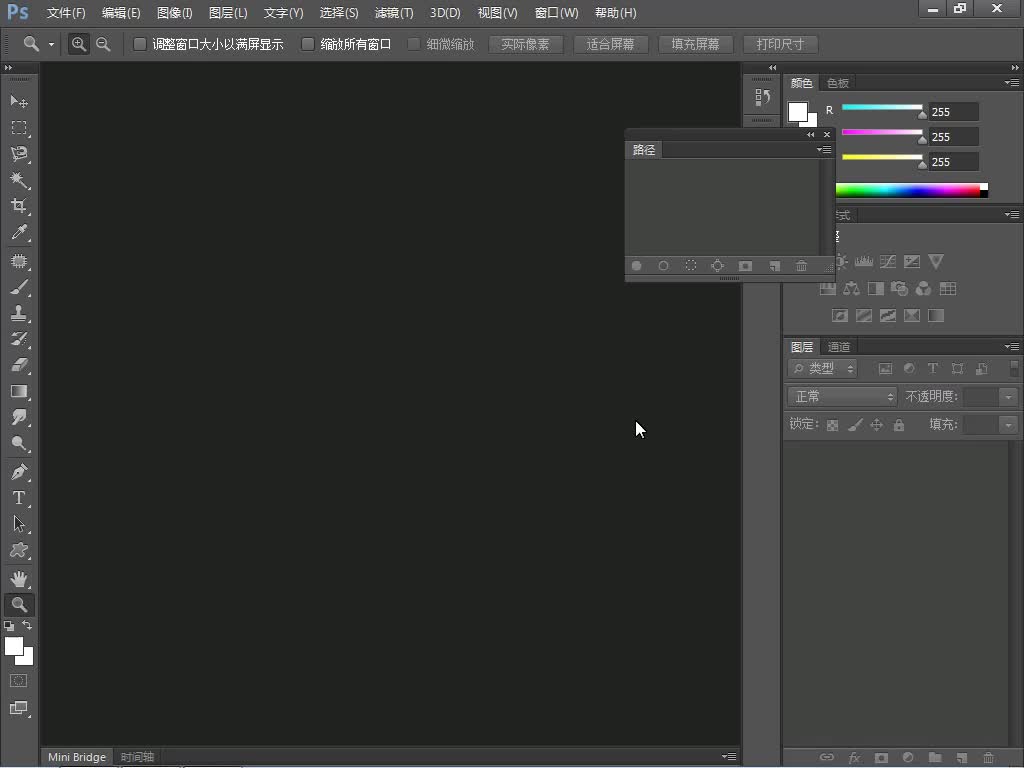Select the History Brush tool

pyautogui.click(x=19, y=339)
